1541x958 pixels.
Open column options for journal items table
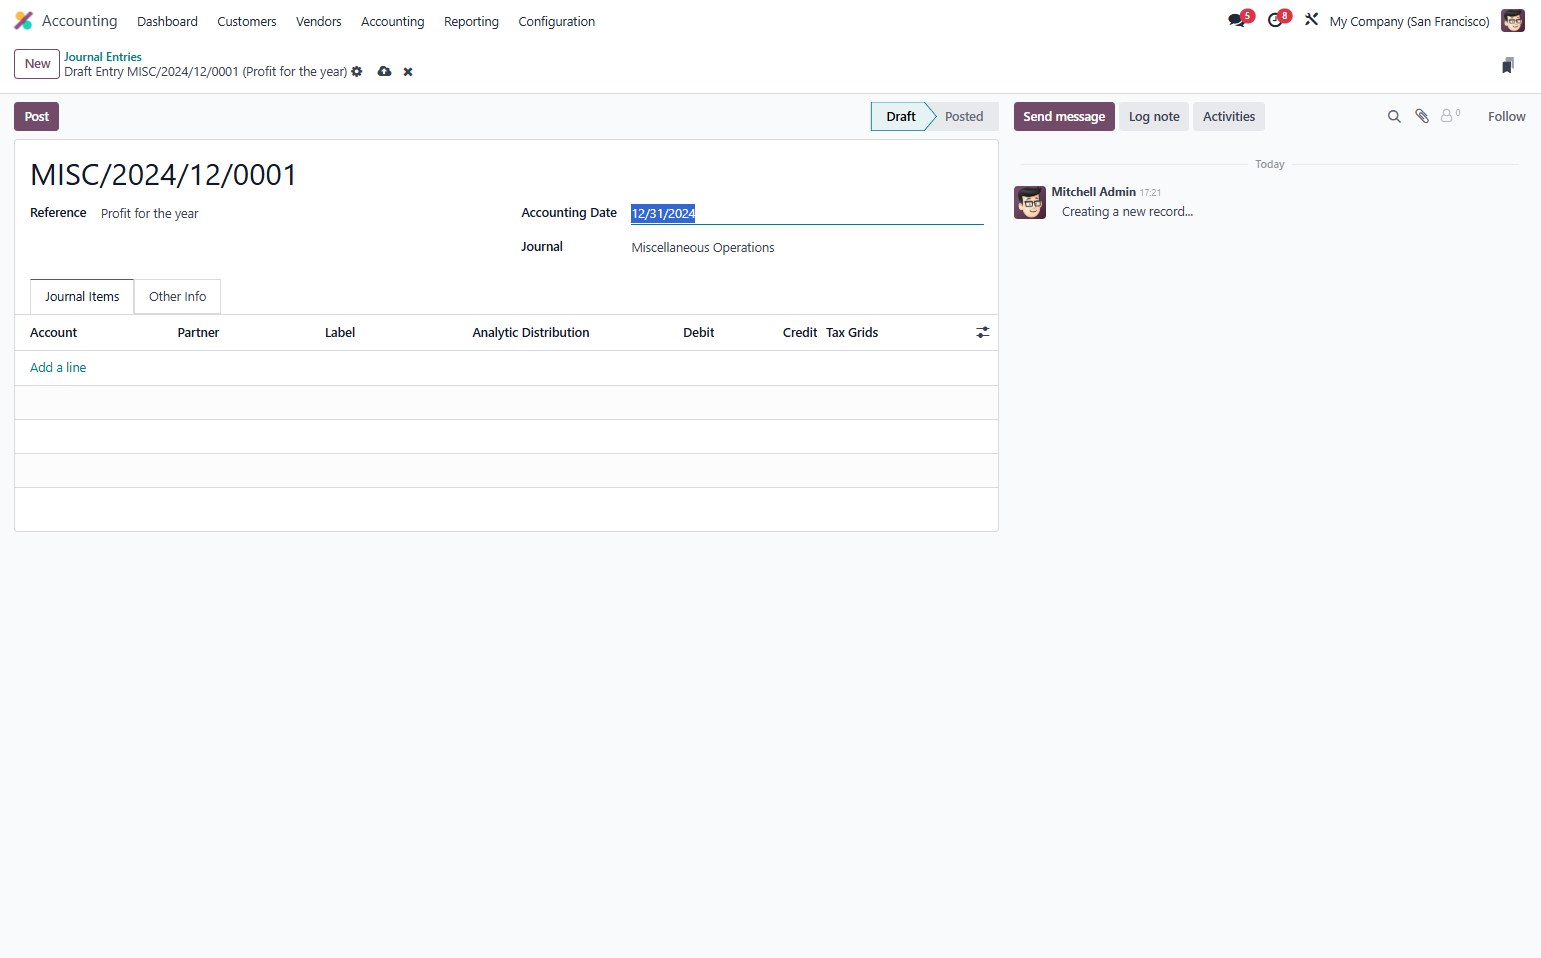point(983,333)
